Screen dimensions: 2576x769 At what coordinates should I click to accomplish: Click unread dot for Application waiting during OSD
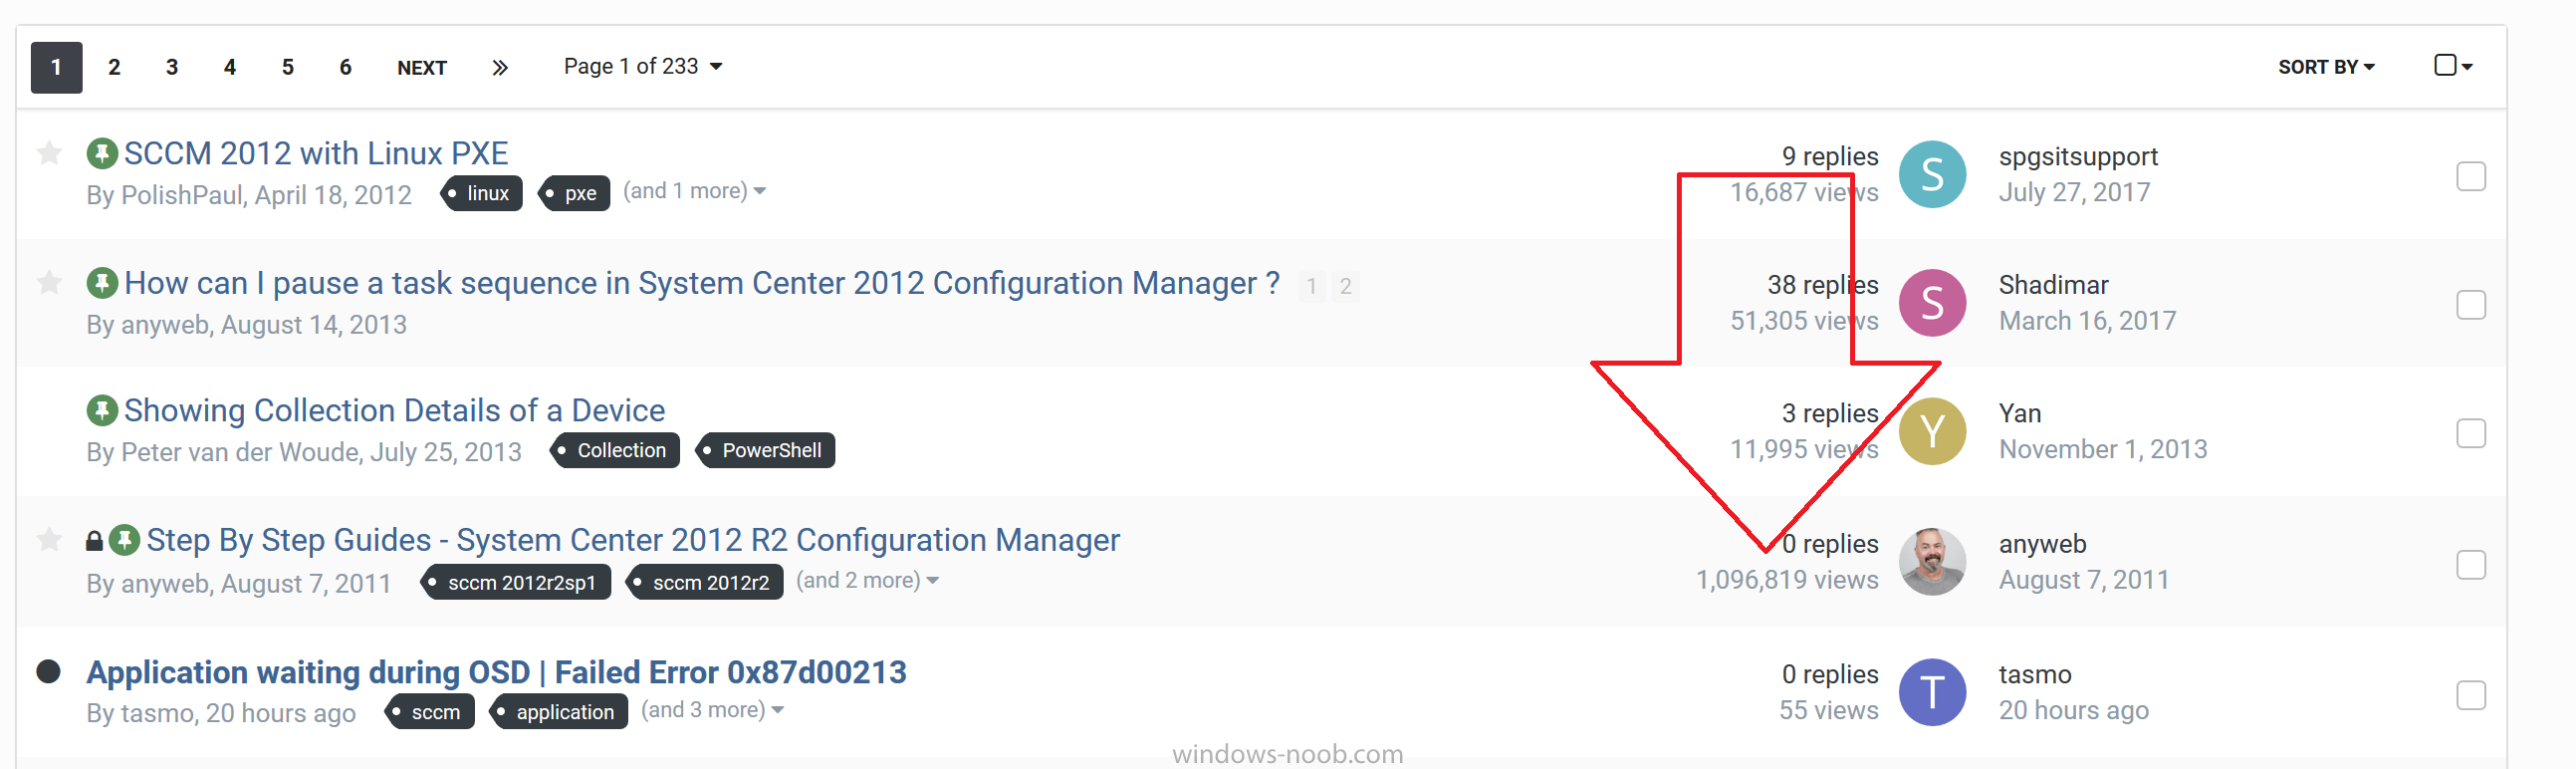(48, 671)
